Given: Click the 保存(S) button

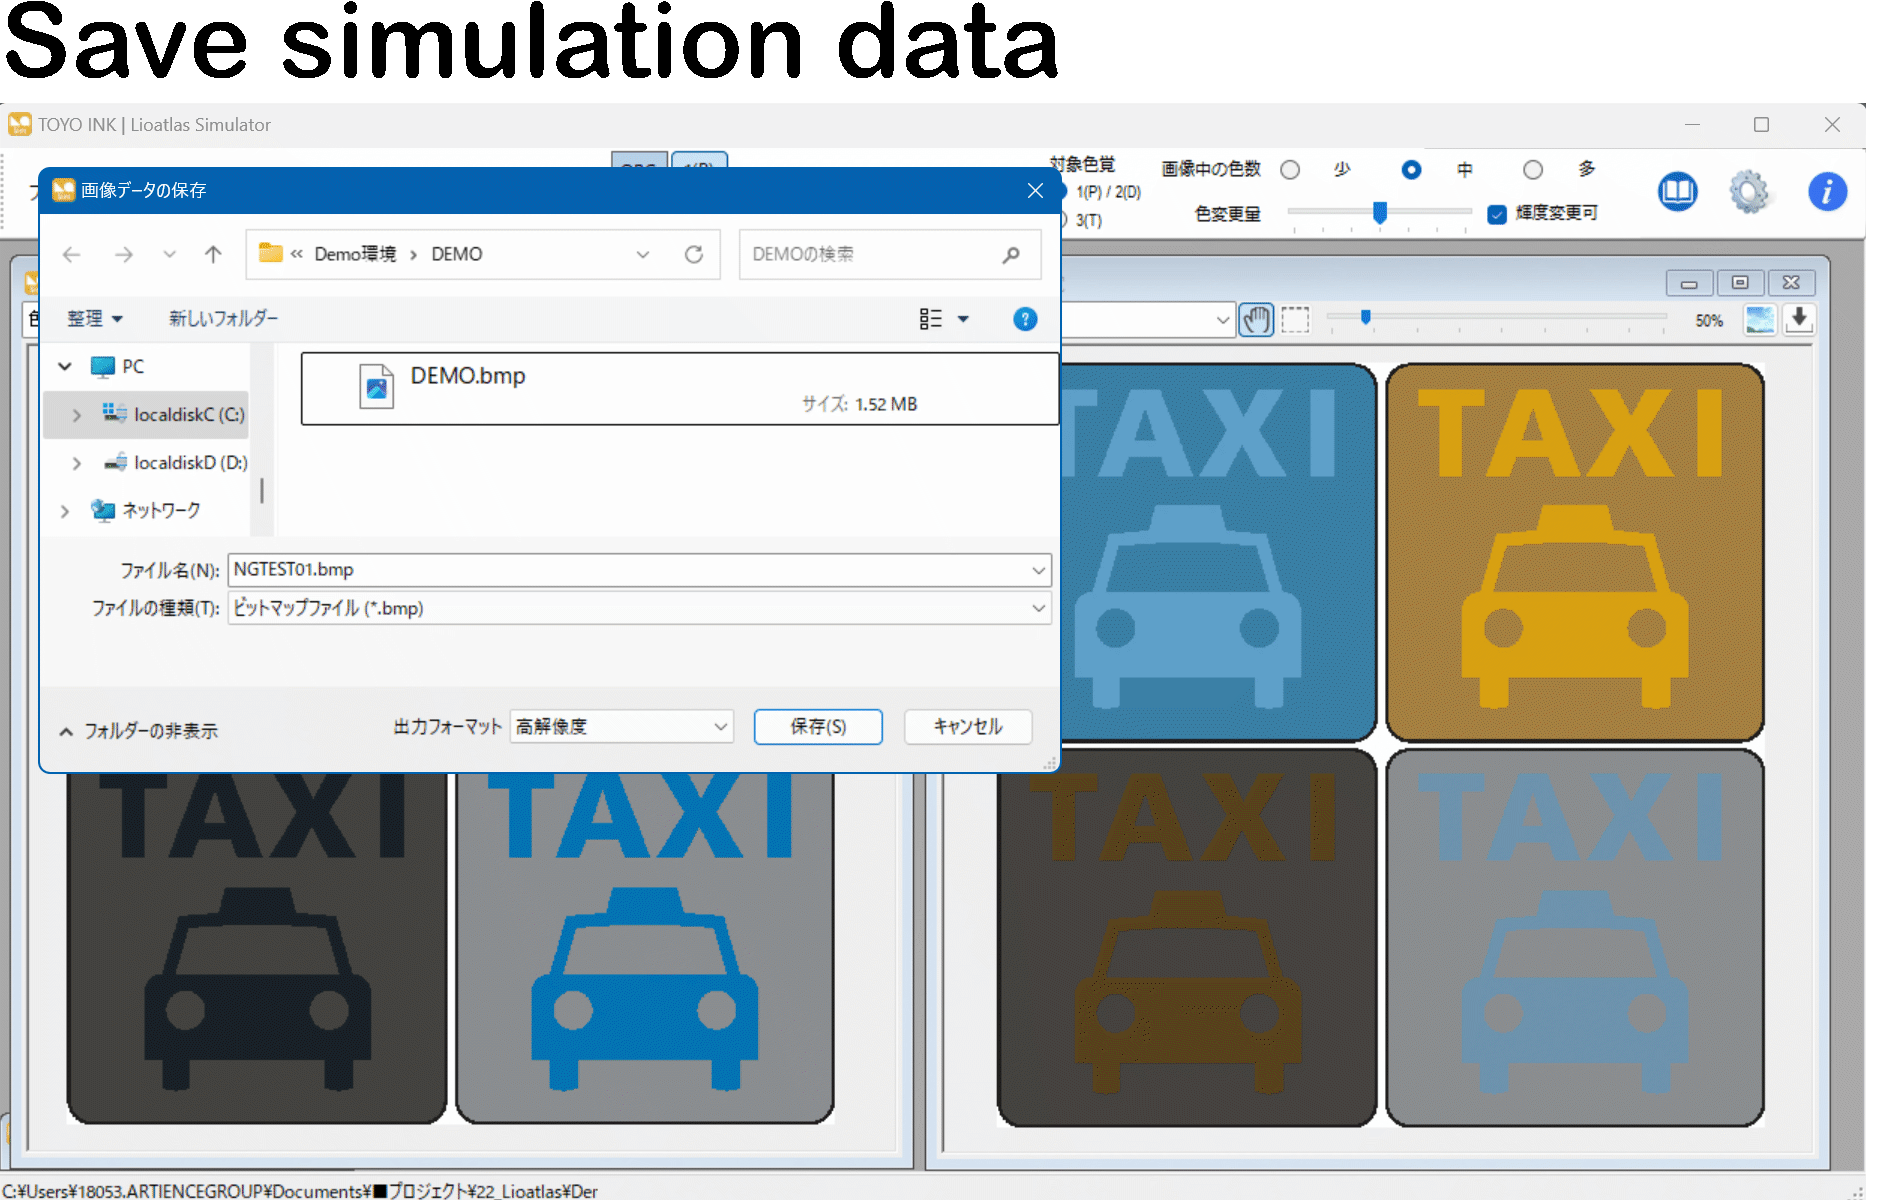Looking at the screenshot, I should click(x=818, y=727).
